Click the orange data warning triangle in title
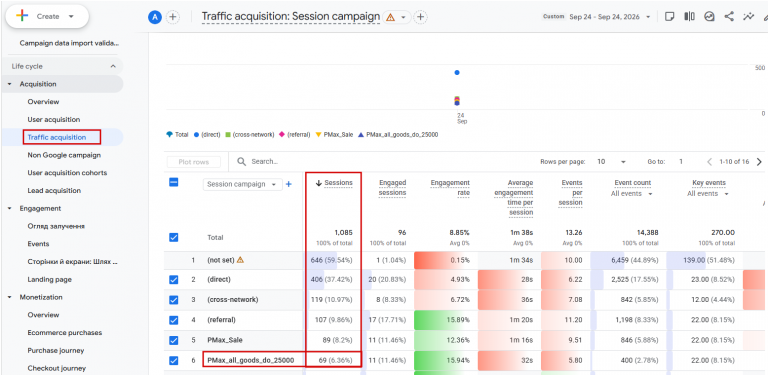Screen dimensions: 768x375 pos(390,17)
